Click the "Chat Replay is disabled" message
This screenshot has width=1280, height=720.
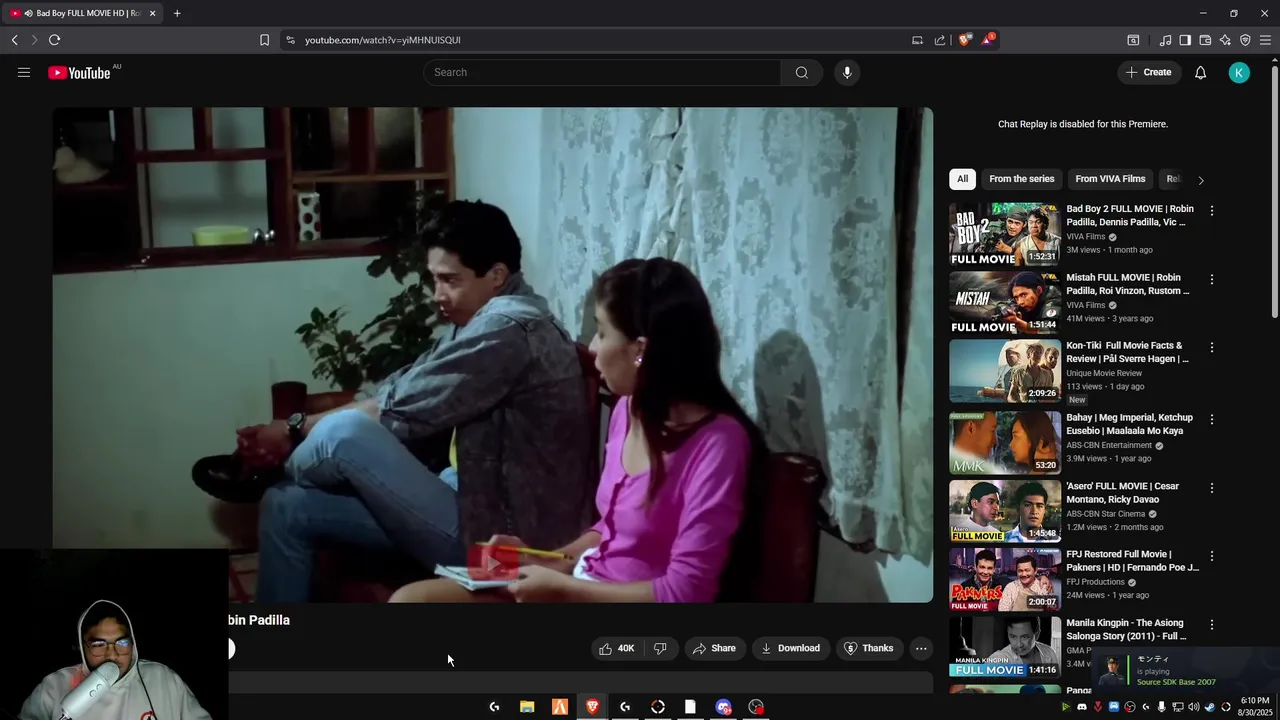1083,124
